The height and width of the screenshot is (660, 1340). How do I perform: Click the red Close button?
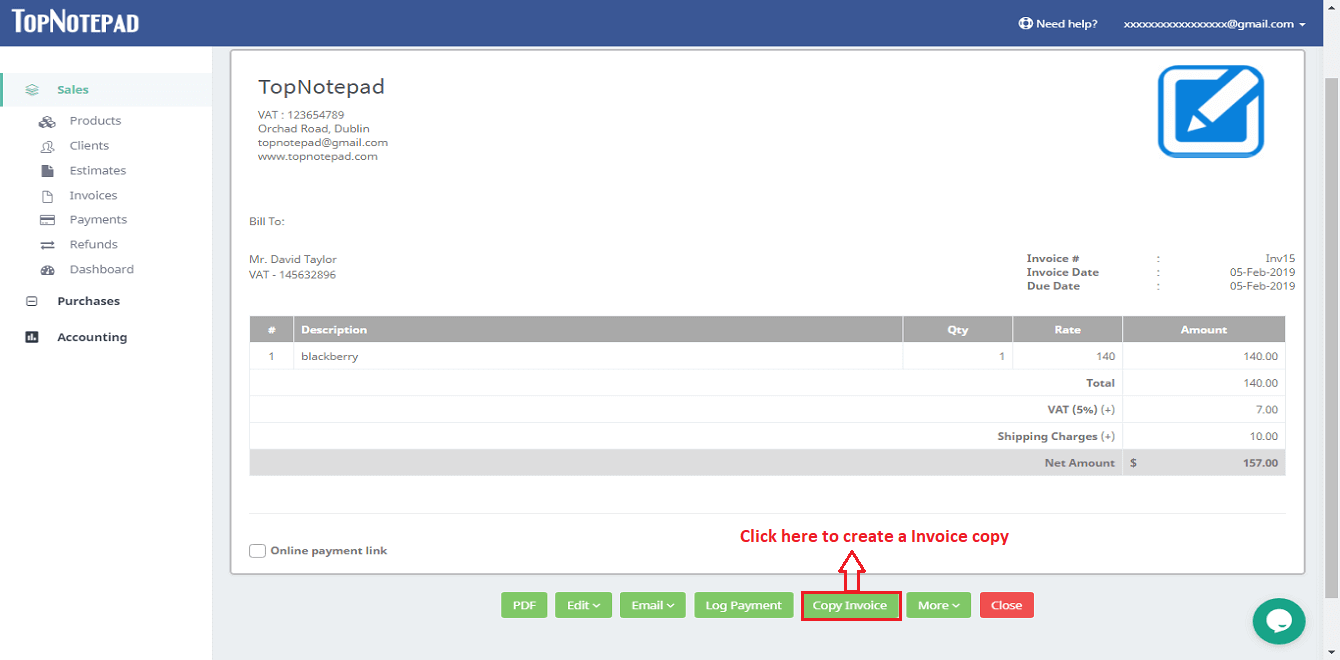pos(1006,605)
